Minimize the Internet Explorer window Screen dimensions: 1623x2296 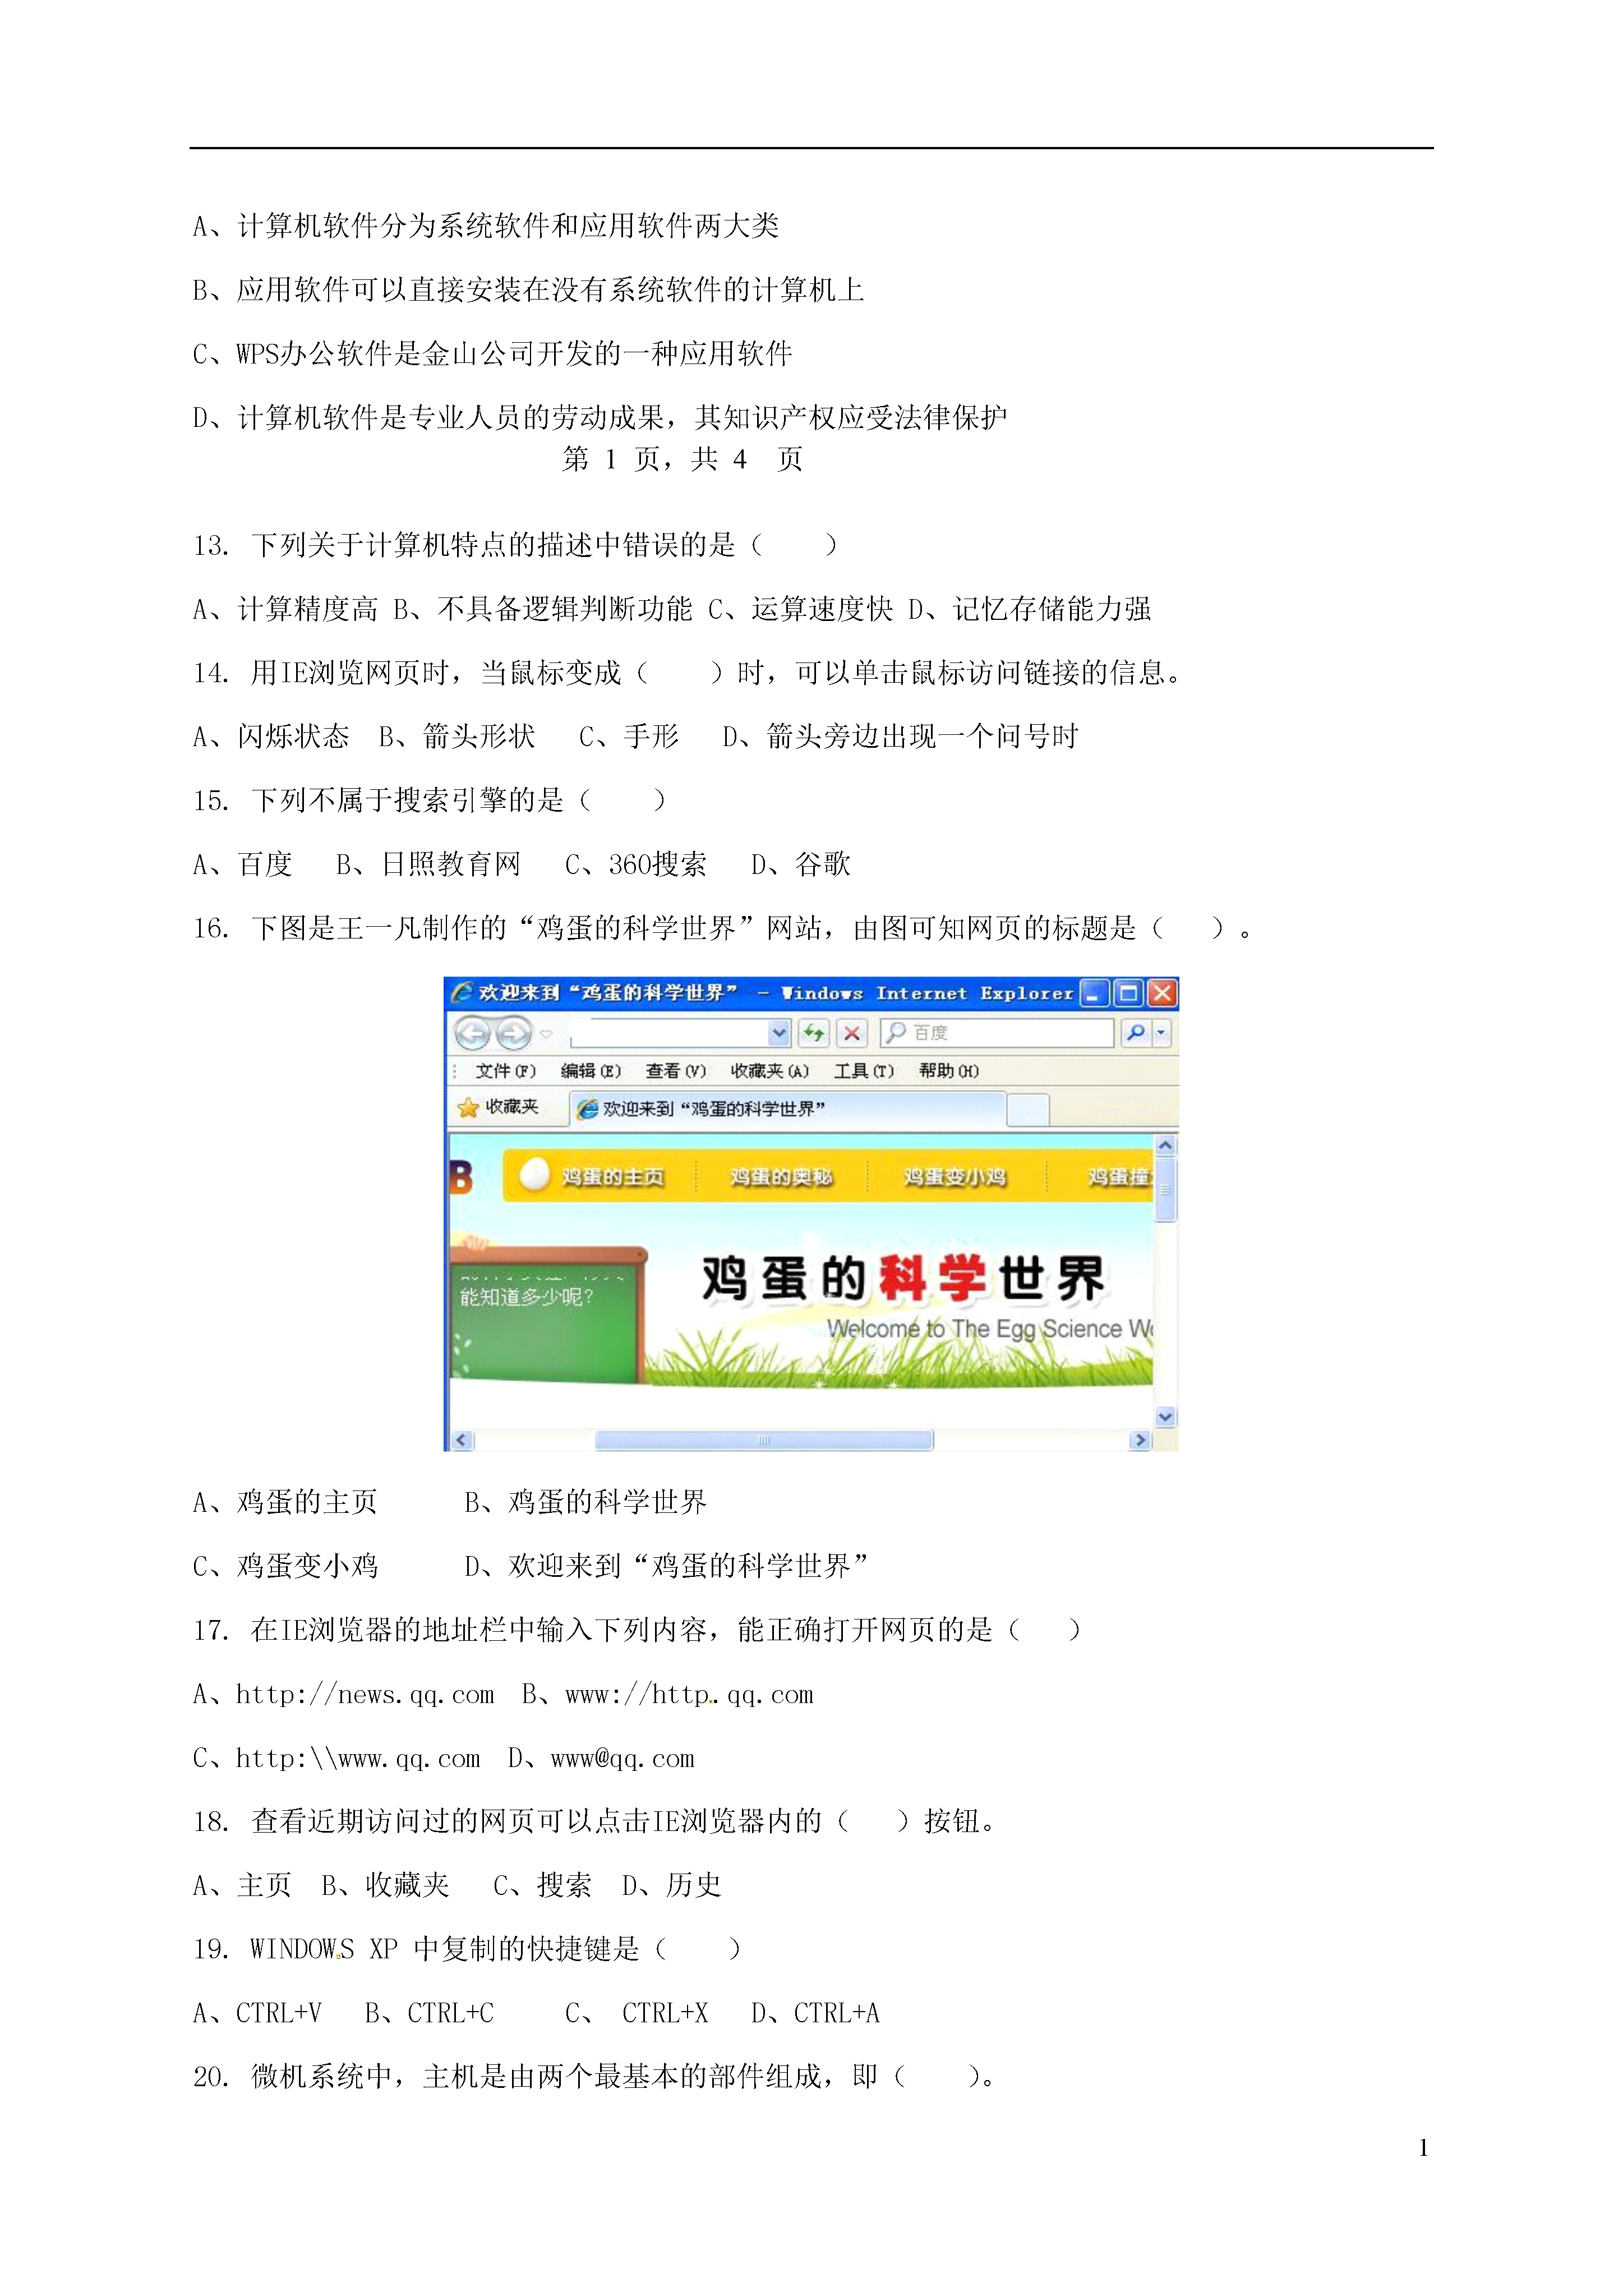click(x=1095, y=993)
